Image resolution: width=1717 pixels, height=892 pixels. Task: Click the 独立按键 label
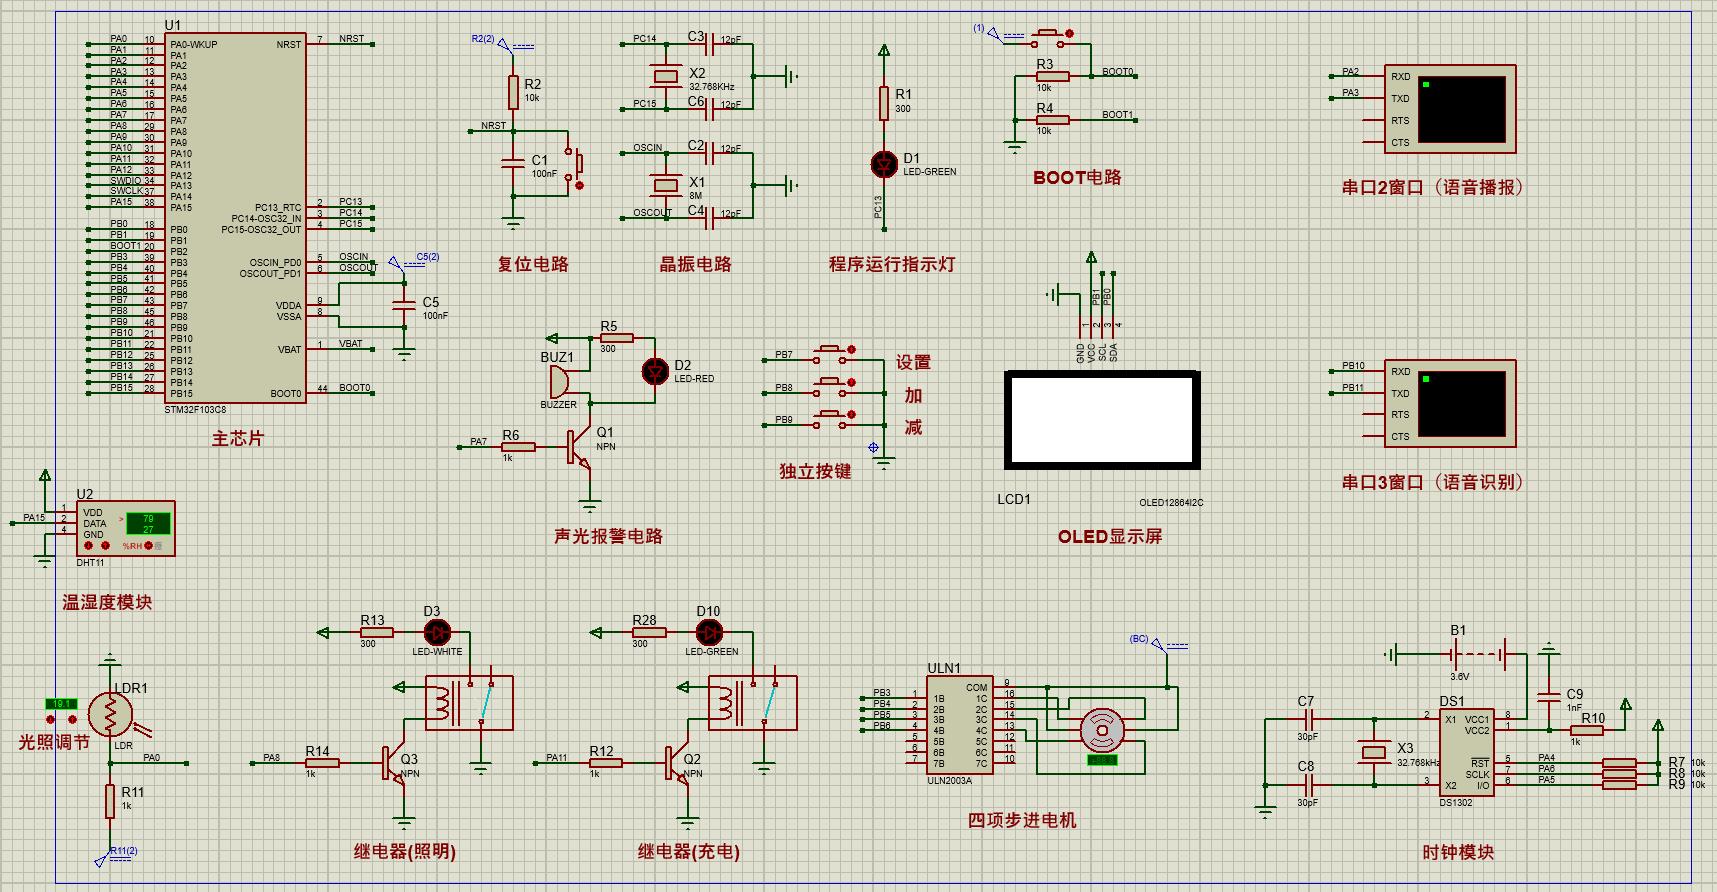(816, 471)
